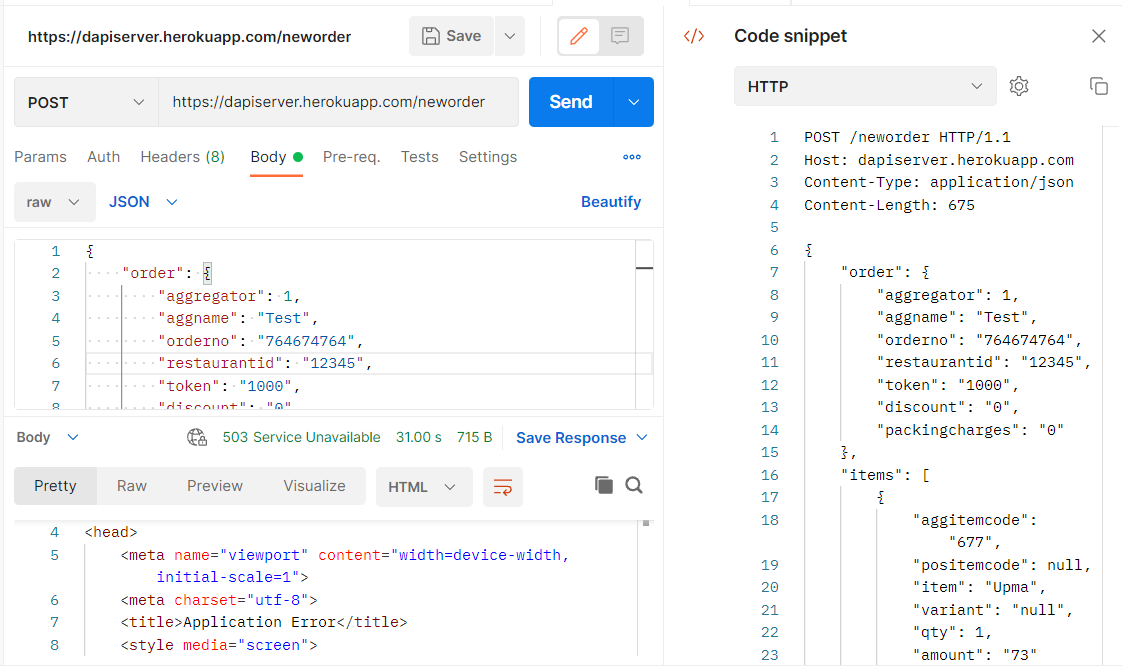1122x667 pixels.
Task: Open code snippet settings gear
Action: [x=1019, y=86]
